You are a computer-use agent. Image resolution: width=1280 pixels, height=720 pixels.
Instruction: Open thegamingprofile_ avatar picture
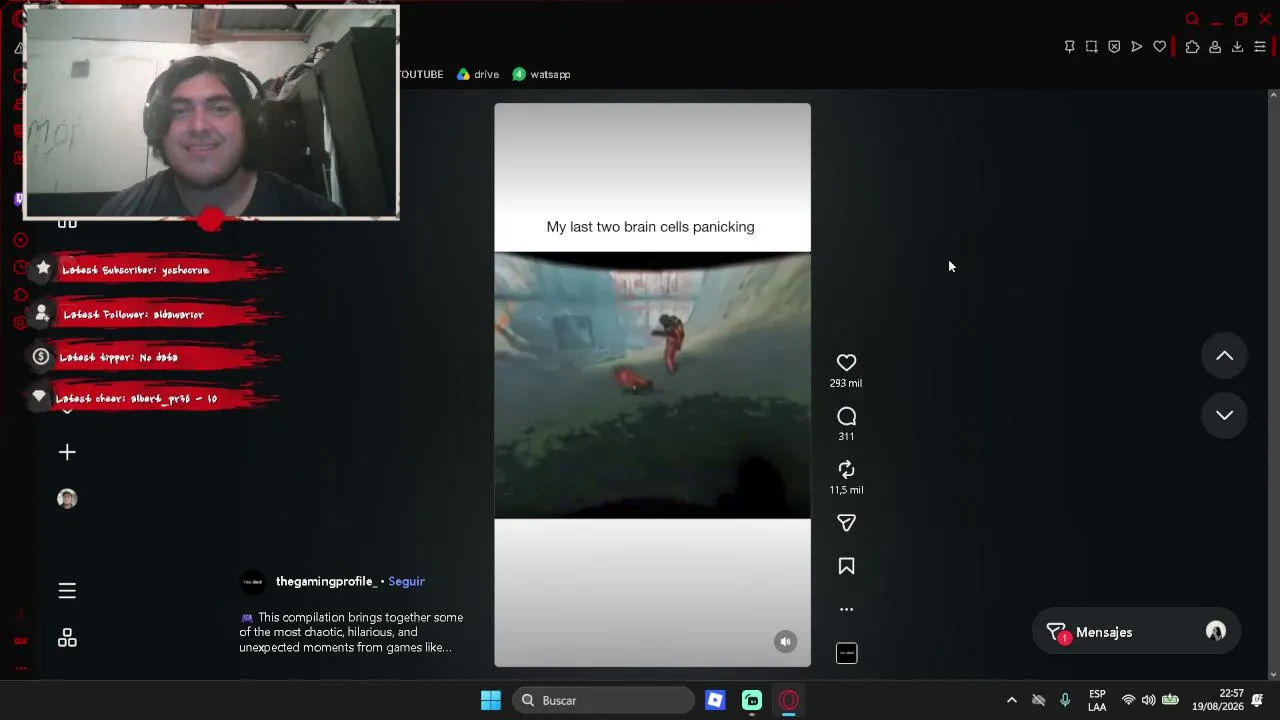[x=253, y=581]
